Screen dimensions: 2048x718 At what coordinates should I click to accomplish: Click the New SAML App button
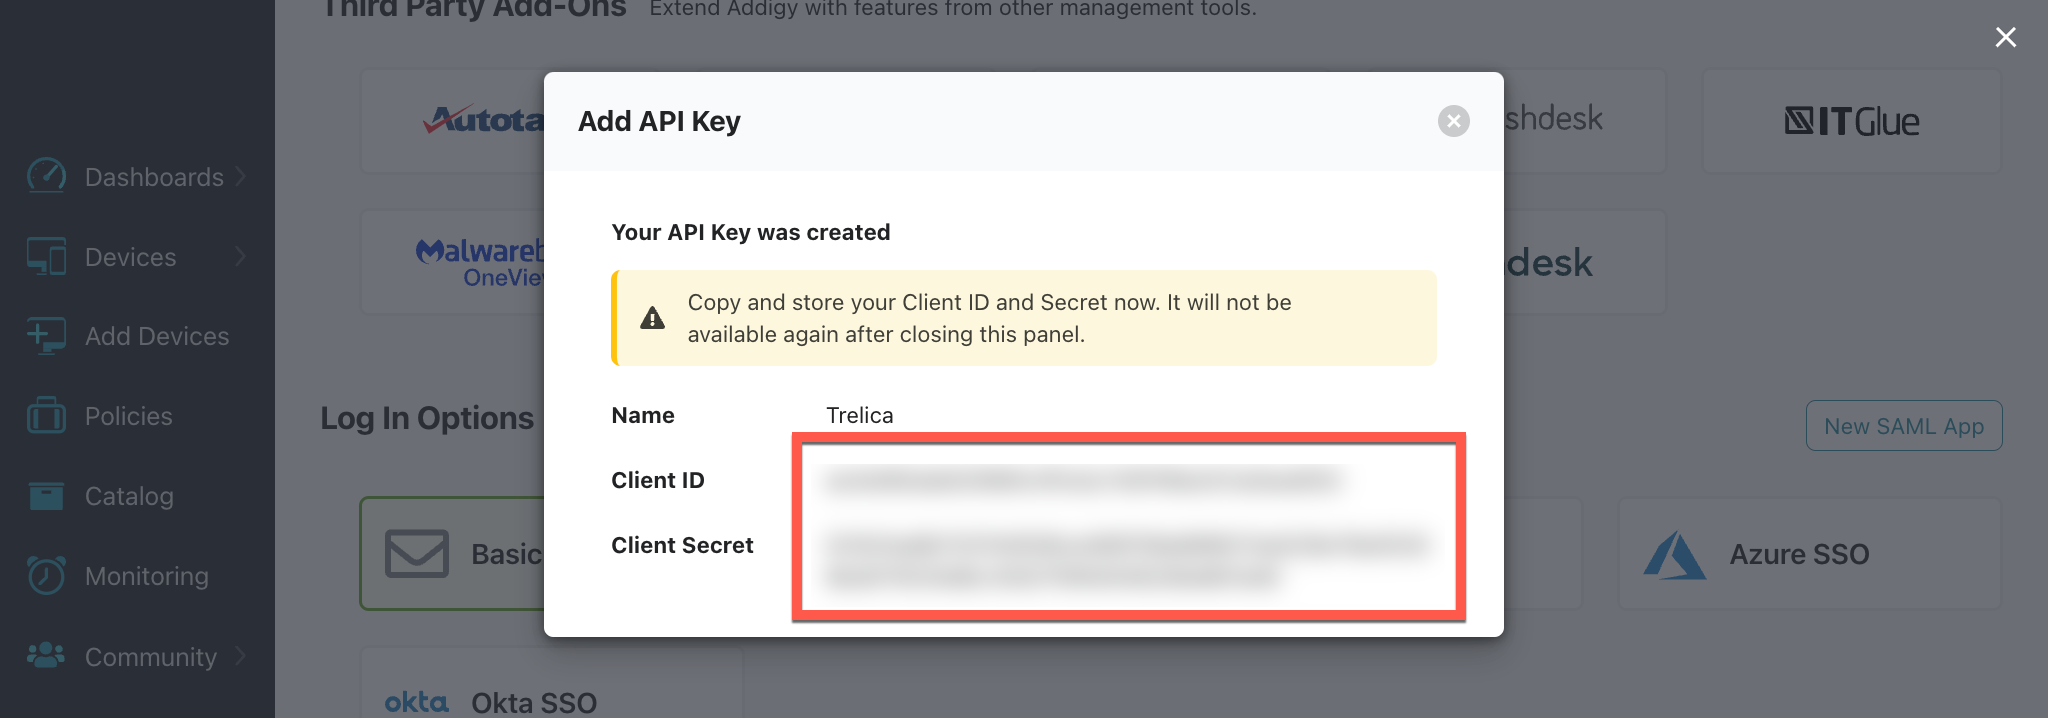coord(1904,426)
